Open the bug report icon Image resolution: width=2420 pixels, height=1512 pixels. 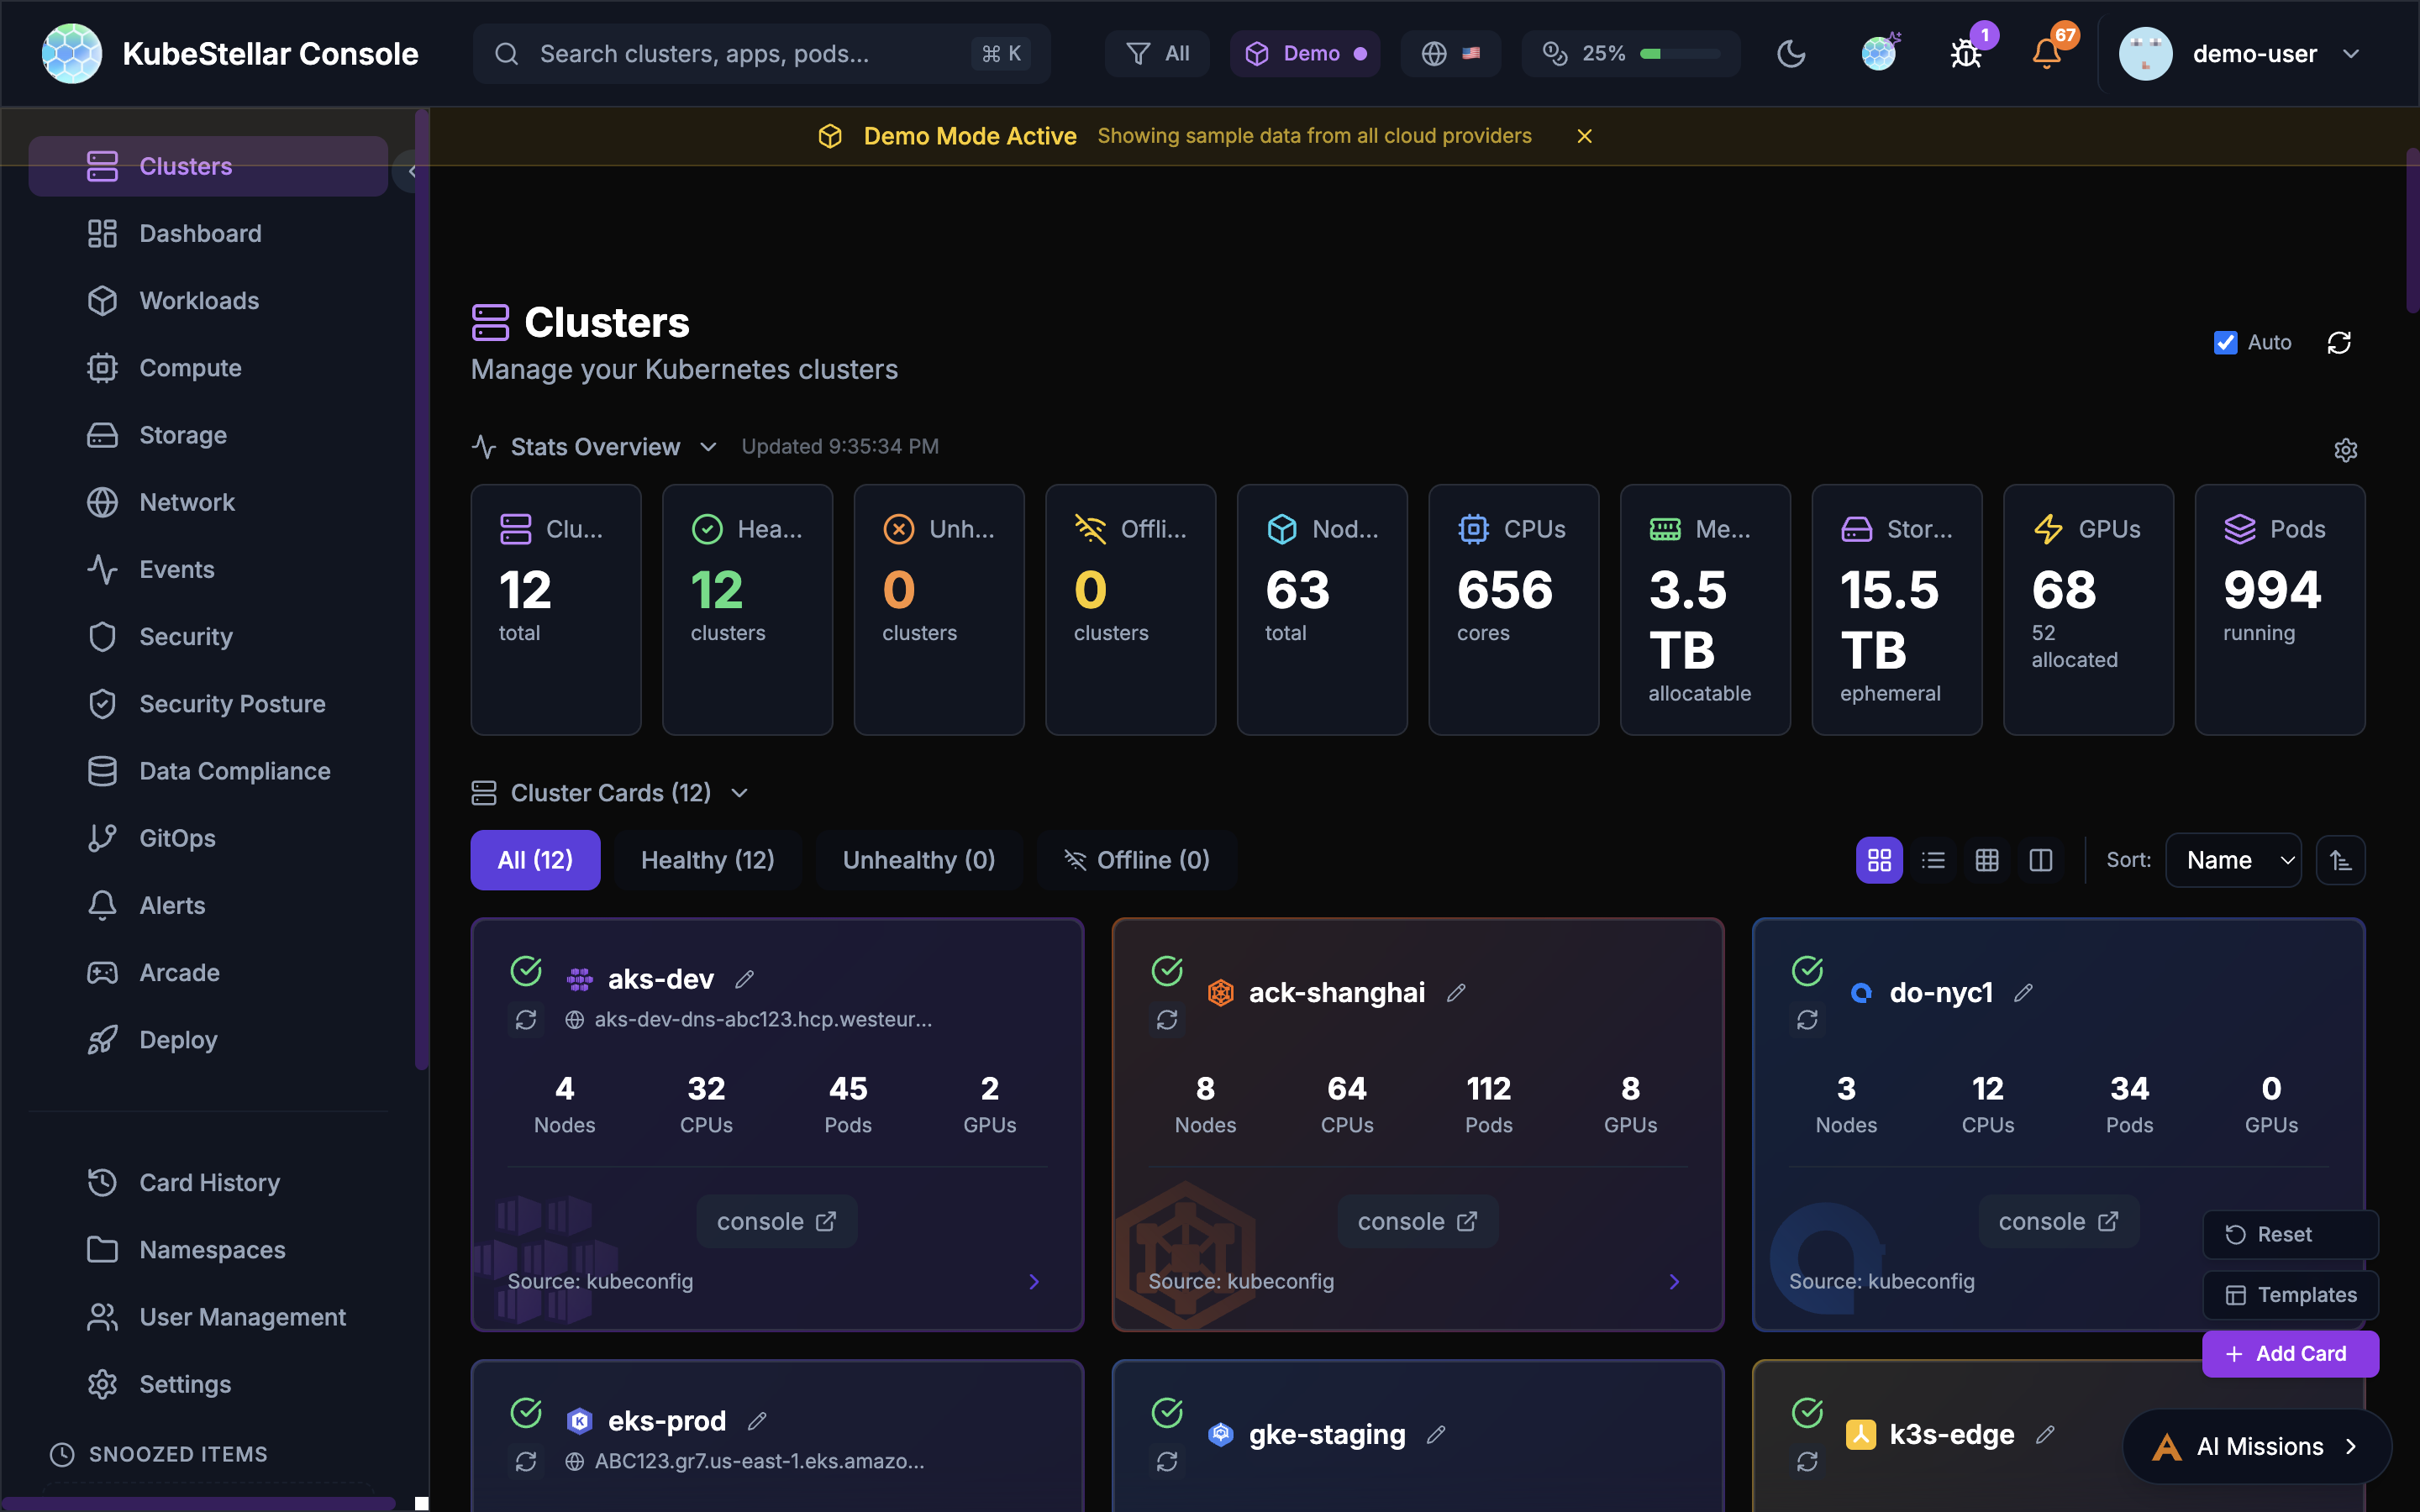[1966, 53]
